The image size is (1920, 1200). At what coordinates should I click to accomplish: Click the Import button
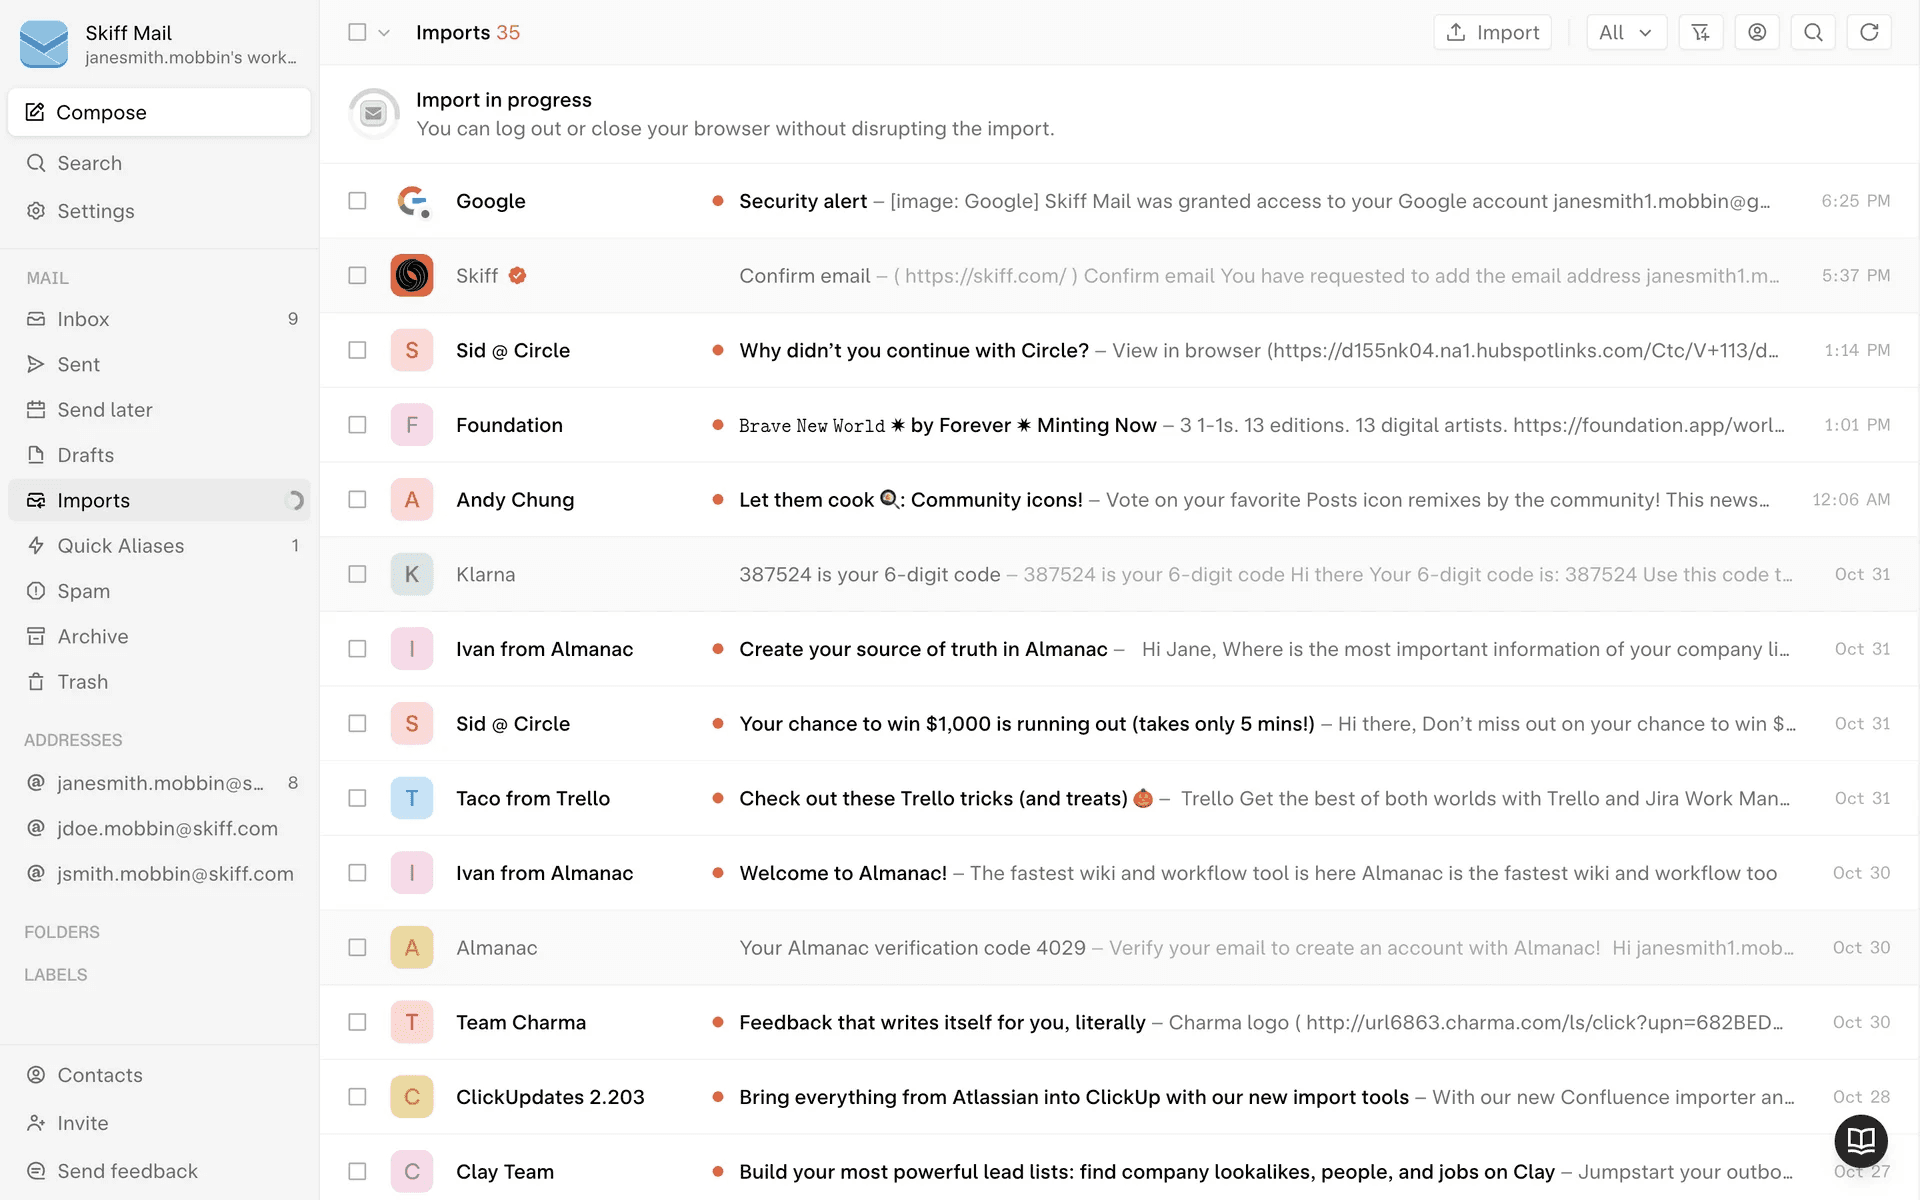point(1492,32)
